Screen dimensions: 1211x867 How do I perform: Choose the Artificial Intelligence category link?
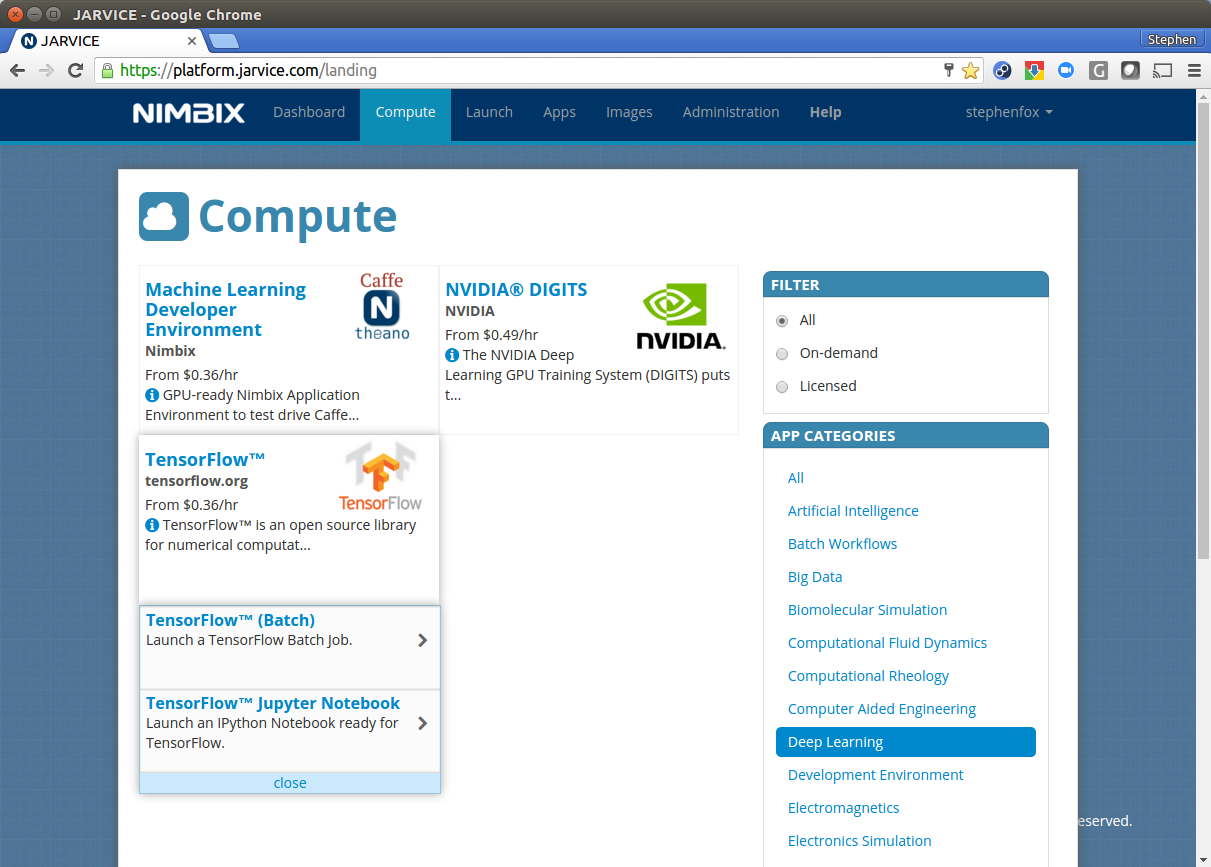[853, 511]
